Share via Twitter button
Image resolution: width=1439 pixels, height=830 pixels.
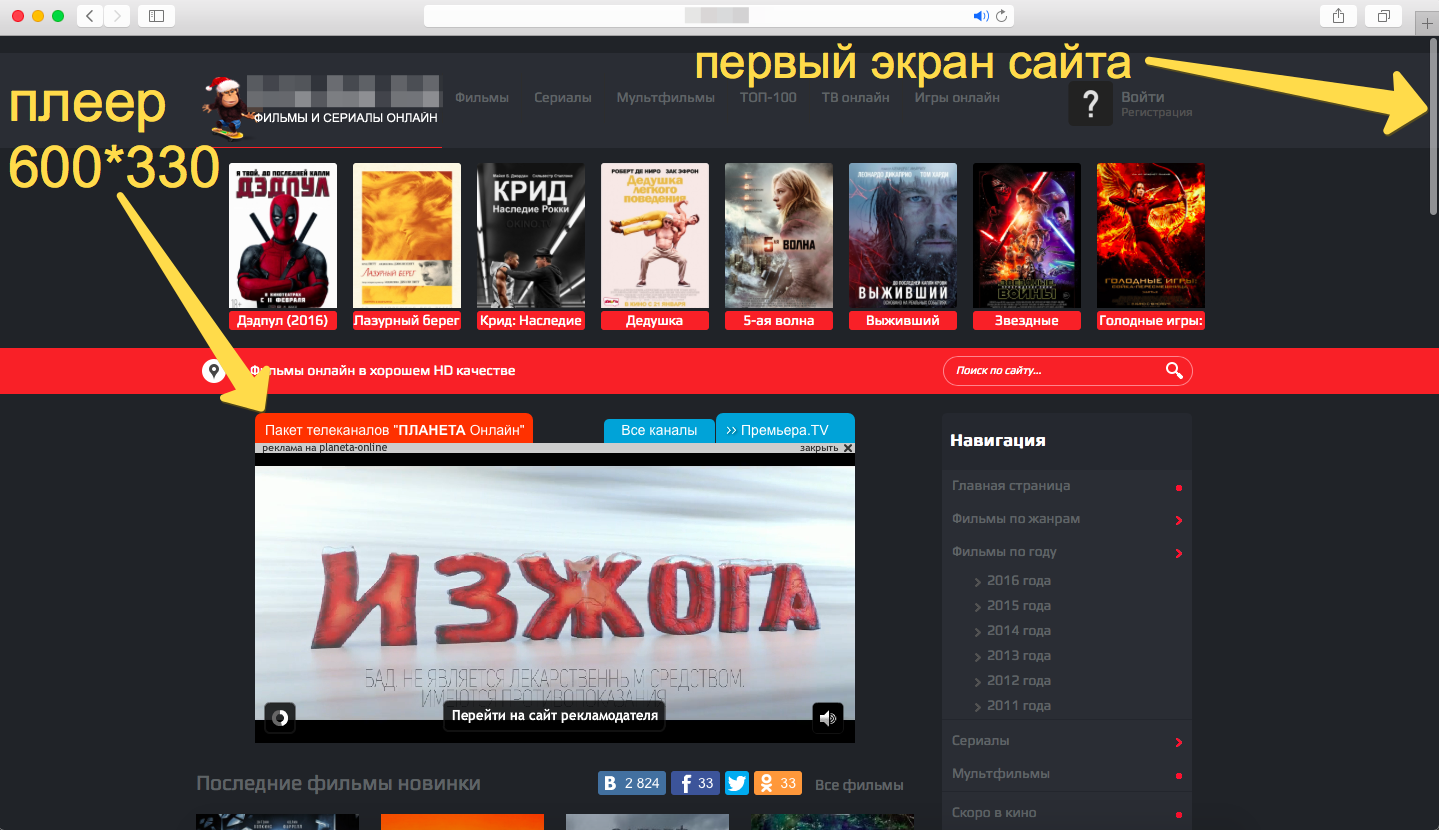(x=737, y=783)
